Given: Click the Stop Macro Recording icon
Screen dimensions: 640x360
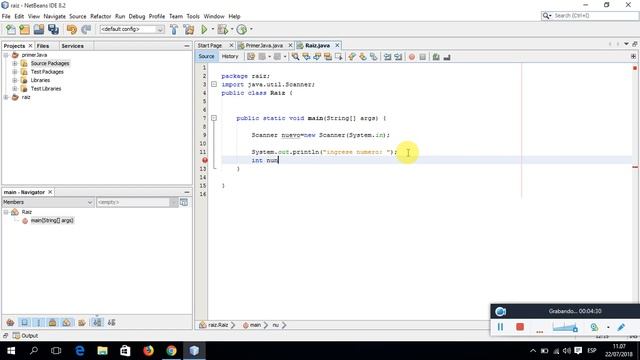Looking at the screenshot, I should click(x=422, y=57).
